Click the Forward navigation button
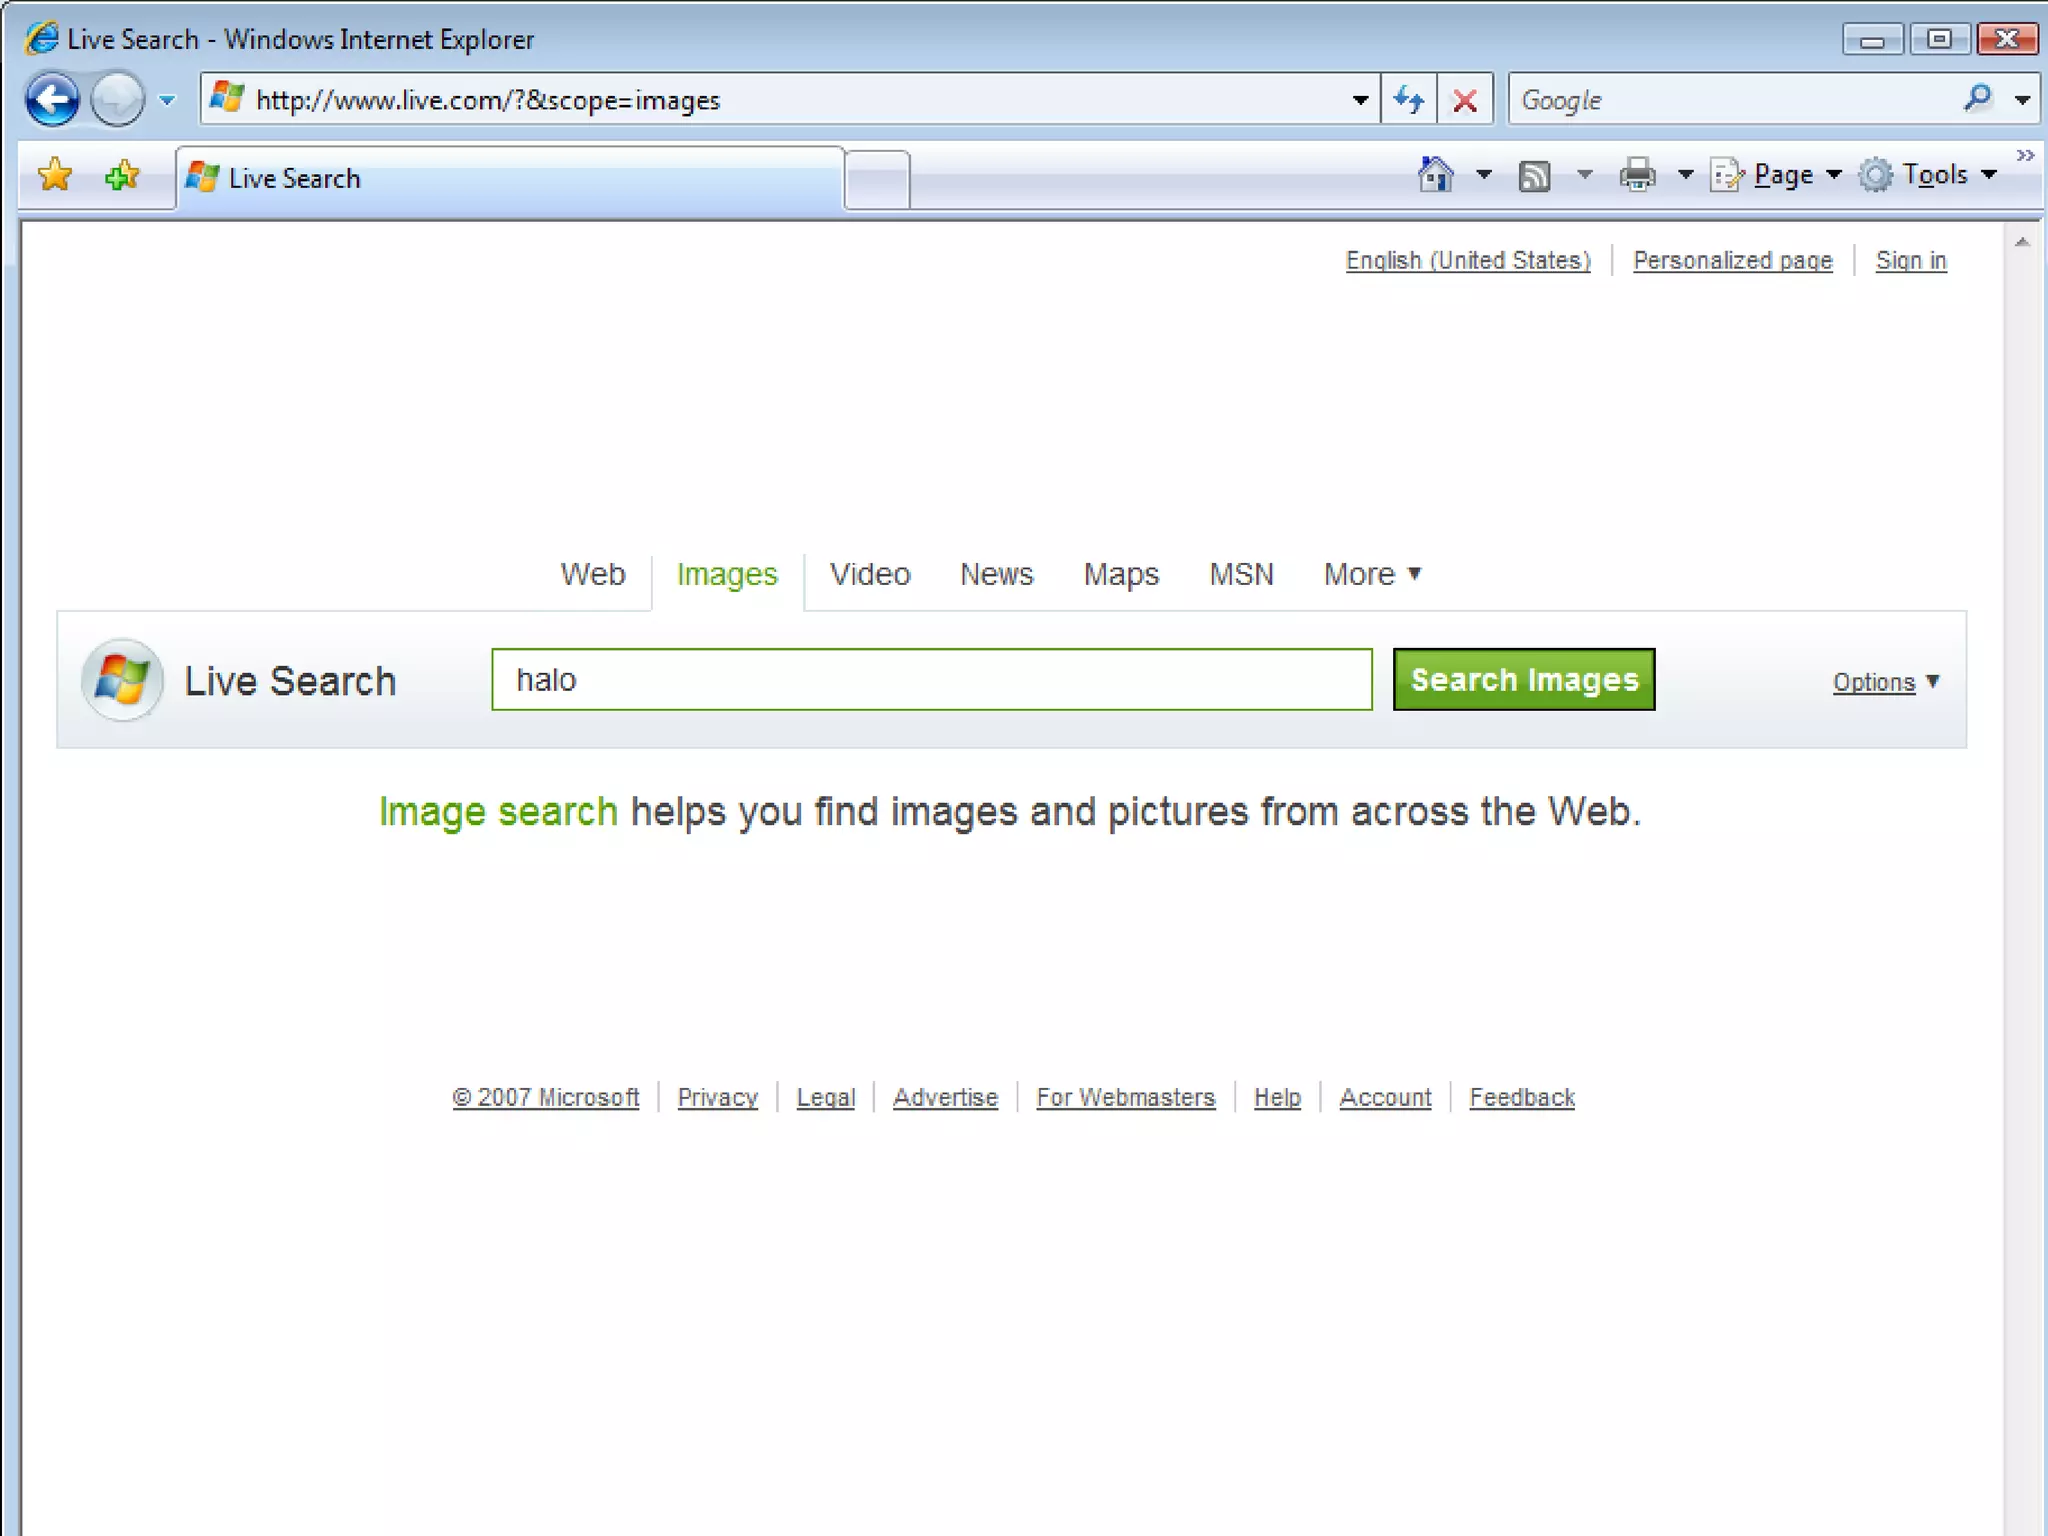The height and width of the screenshot is (1536, 2048). 118,100
